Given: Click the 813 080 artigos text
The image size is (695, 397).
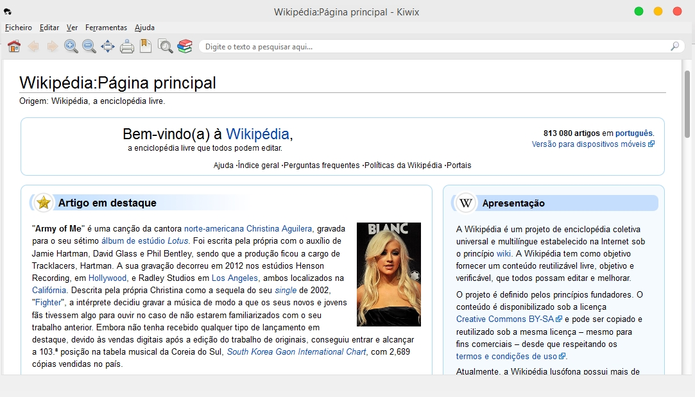Looking at the screenshot, I should [x=572, y=133].
